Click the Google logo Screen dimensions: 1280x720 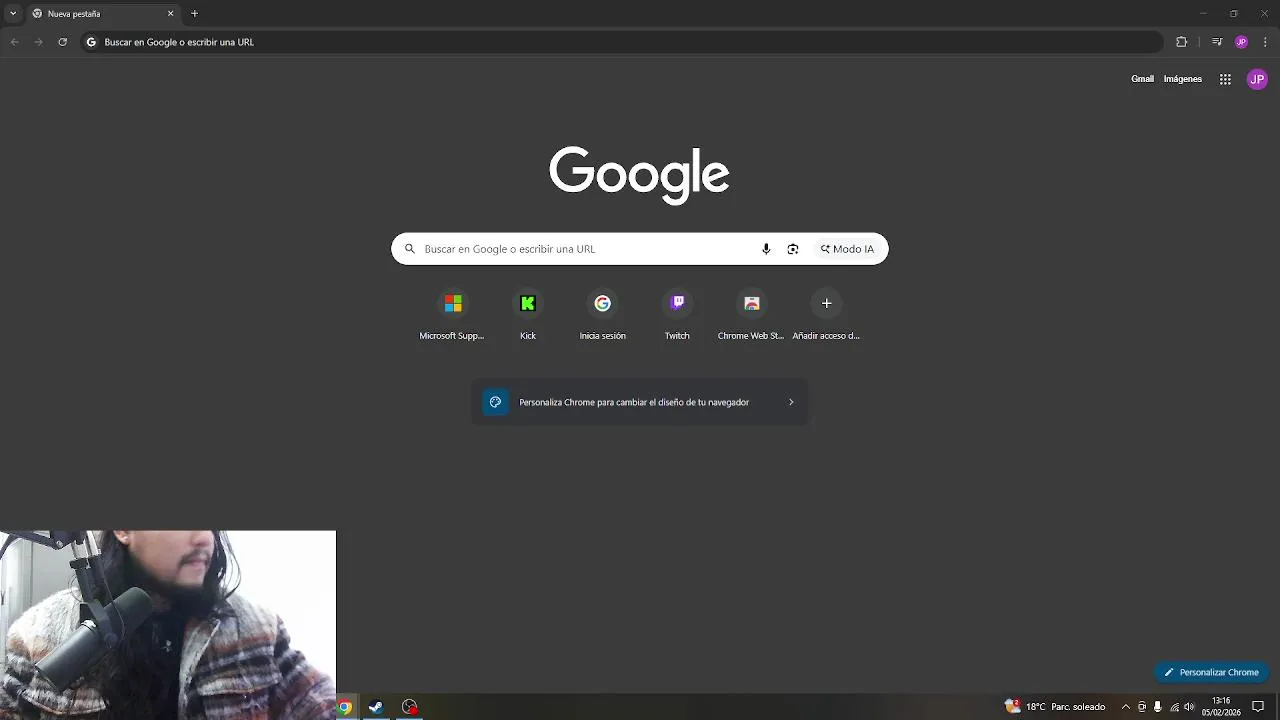[639, 175]
